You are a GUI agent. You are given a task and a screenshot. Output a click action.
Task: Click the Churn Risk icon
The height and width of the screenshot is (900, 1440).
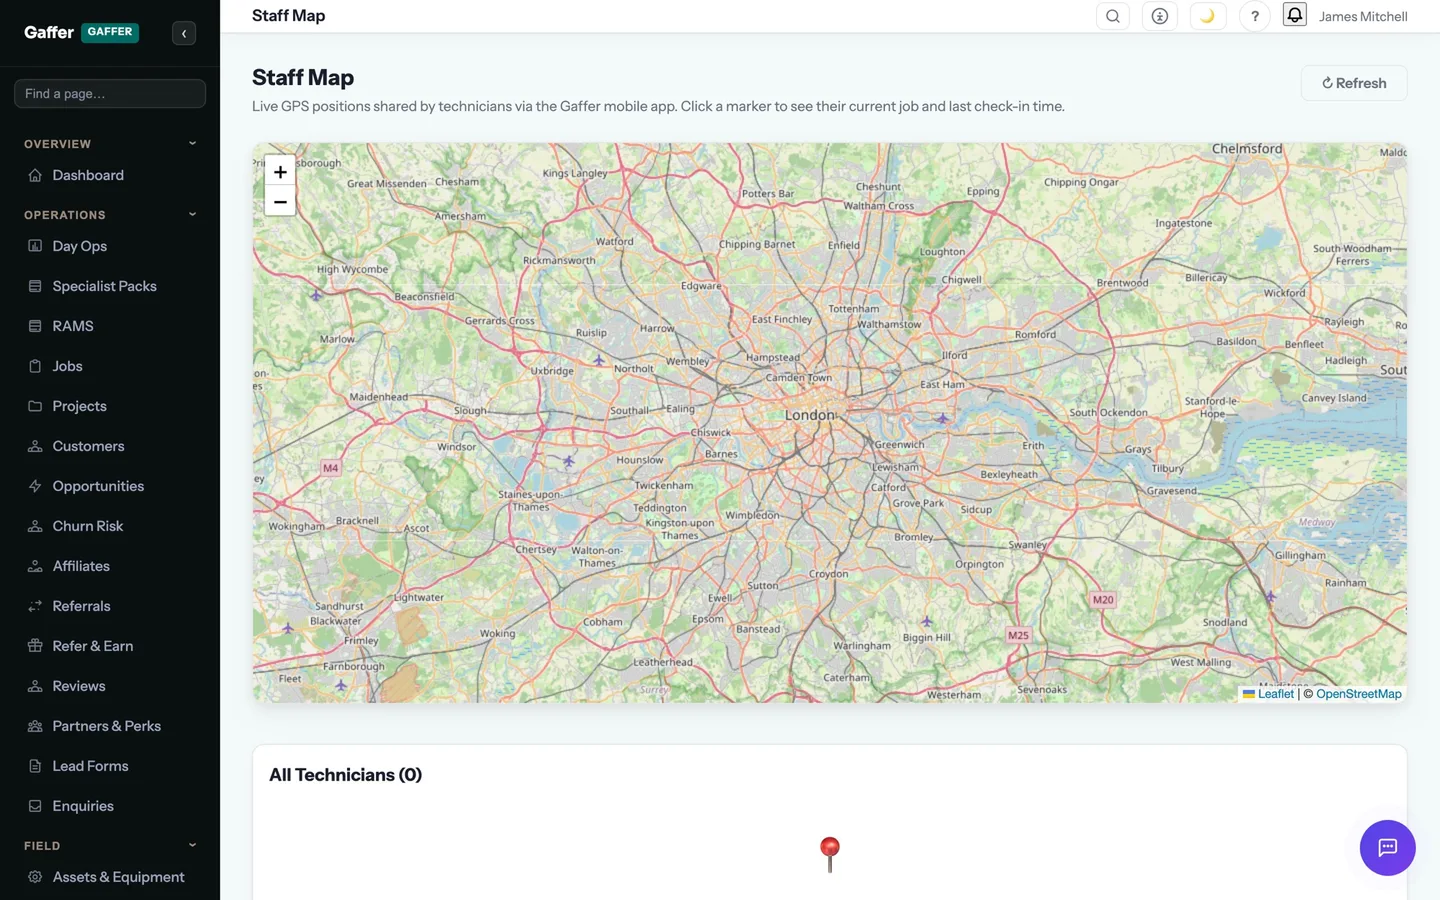(x=35, y=526)
